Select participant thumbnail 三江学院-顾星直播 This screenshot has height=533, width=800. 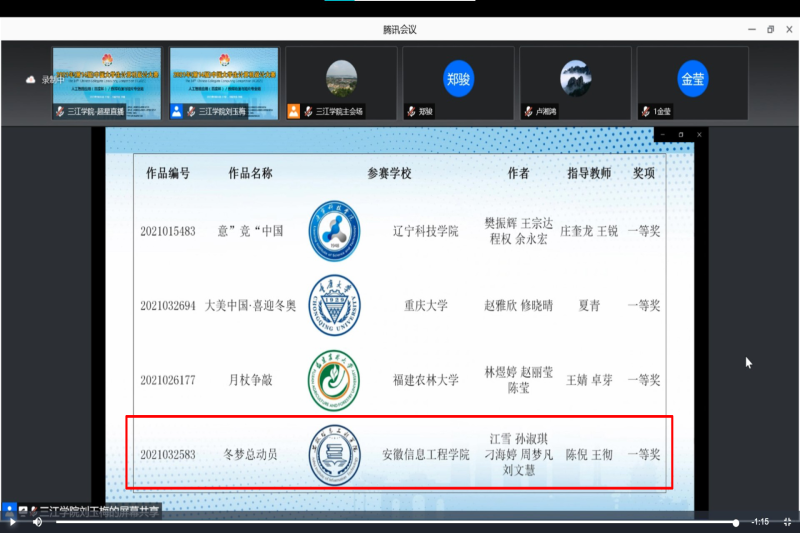pos(107,83)
